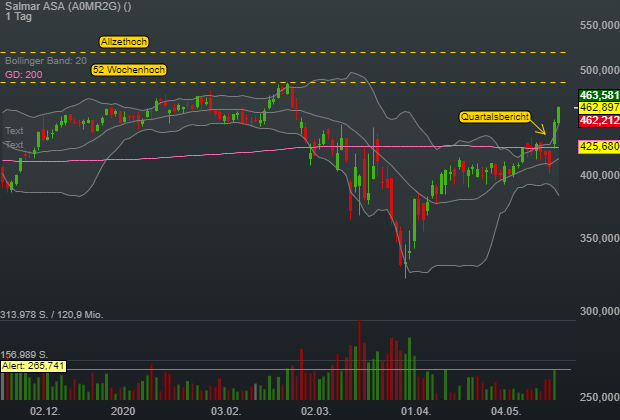Click the 350,000 price axis label
The height and width of the screenshot is (420, 620).
pyautogui.click(x=600, y=238)
